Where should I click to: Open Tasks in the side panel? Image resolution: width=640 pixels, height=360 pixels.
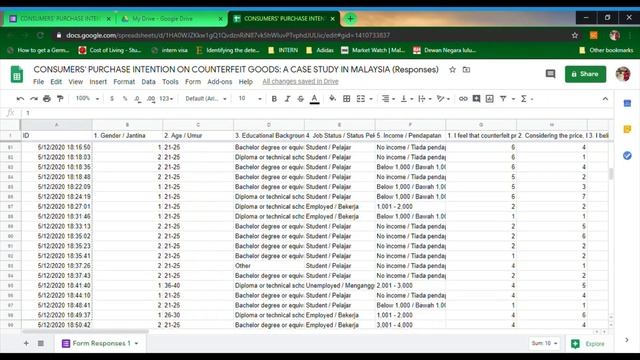[x=627, y=156]
